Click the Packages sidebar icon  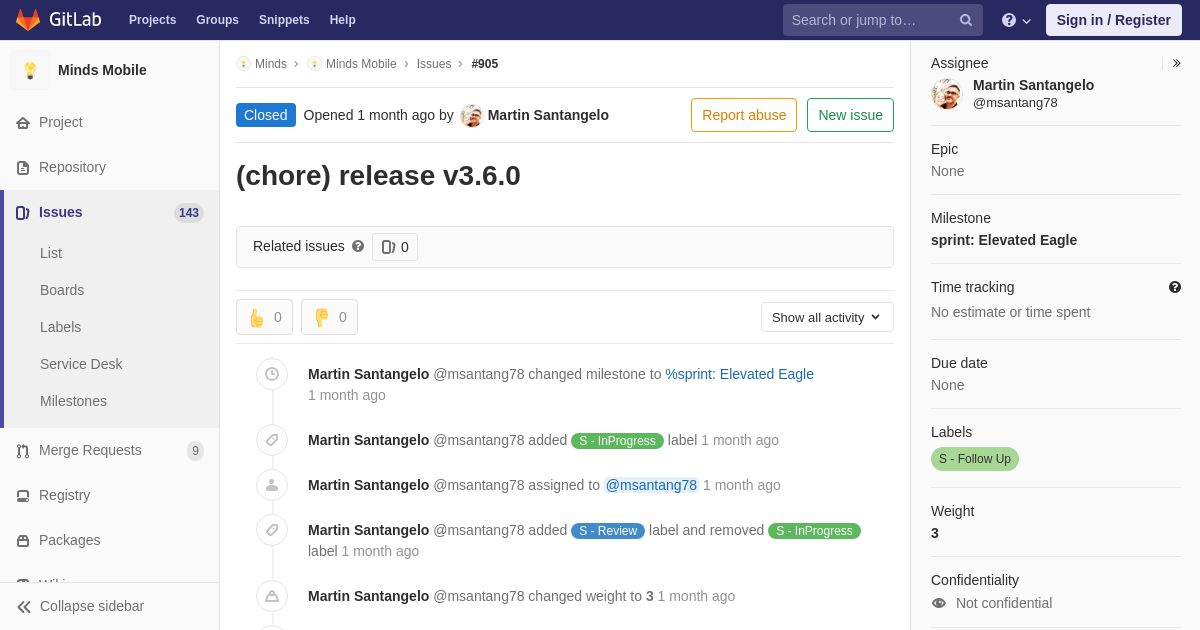23,541
